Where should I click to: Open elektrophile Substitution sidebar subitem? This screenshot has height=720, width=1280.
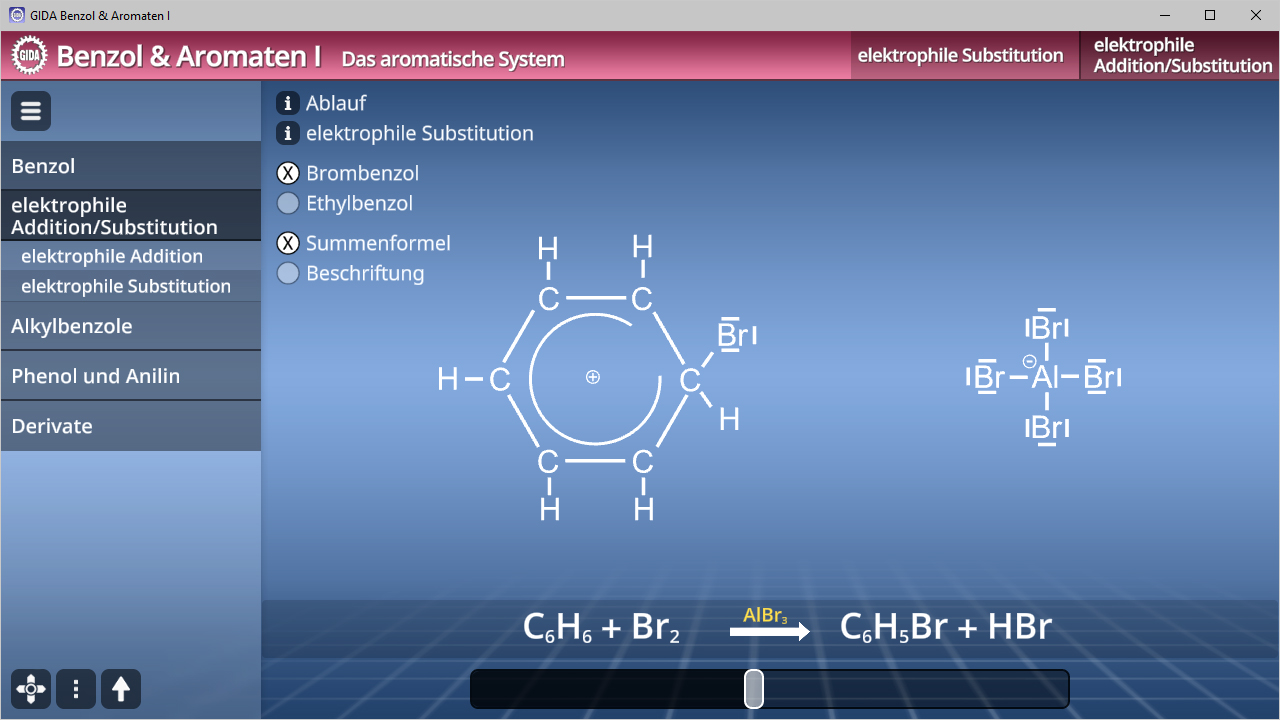126,286
